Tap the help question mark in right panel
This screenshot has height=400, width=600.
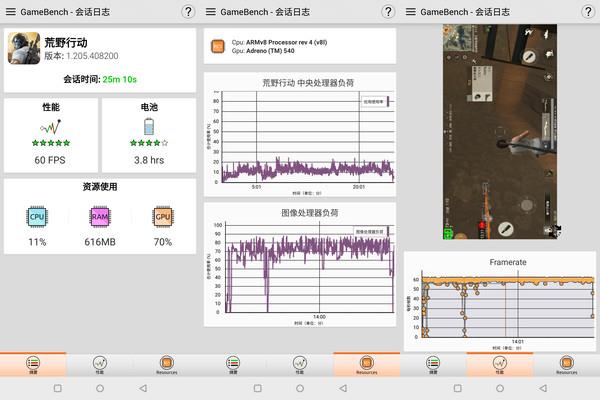pos(588,12)
